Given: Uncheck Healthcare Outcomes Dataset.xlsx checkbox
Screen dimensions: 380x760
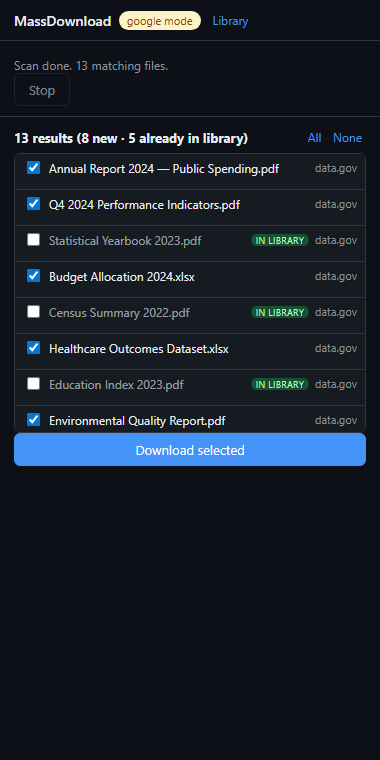Looking at the screenshot, I should [x=33, y=348].
